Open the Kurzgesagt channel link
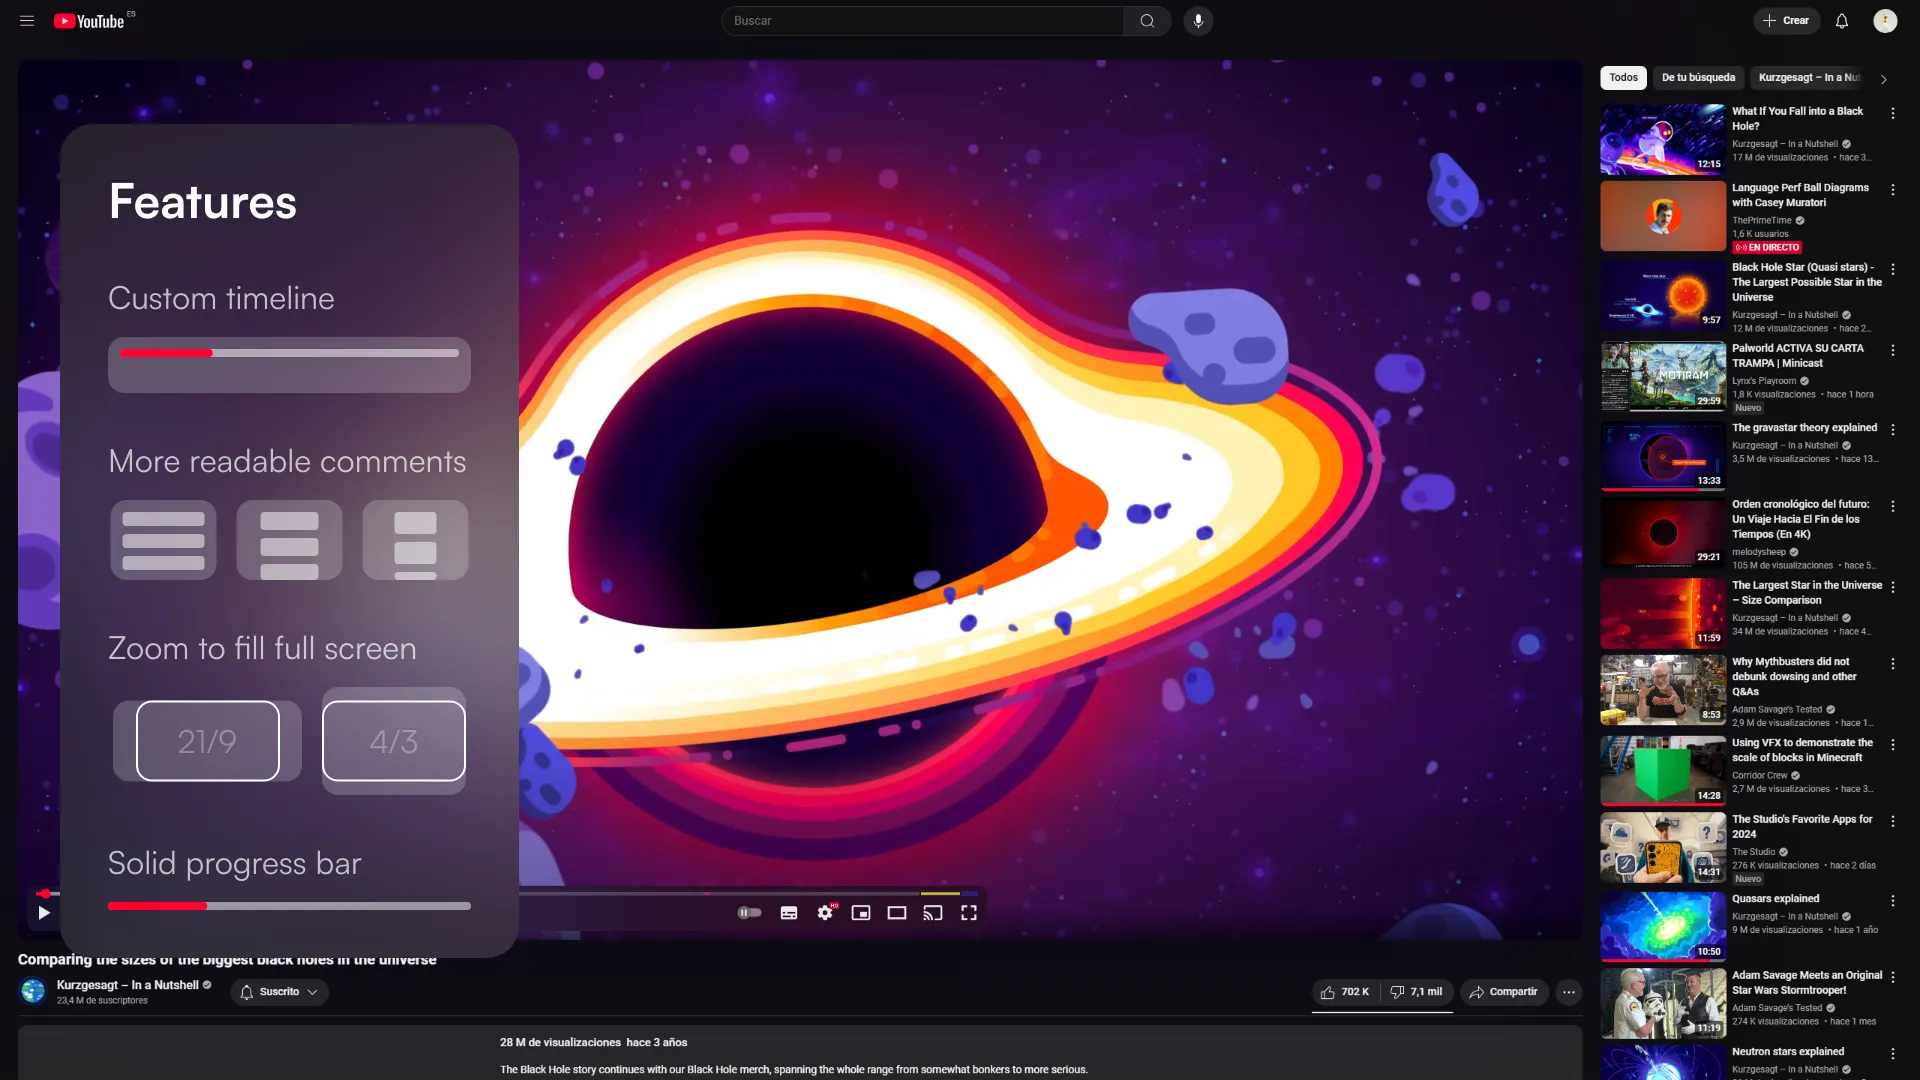The width and height of the screenshot is (1920, 1080). coord(129,984)
